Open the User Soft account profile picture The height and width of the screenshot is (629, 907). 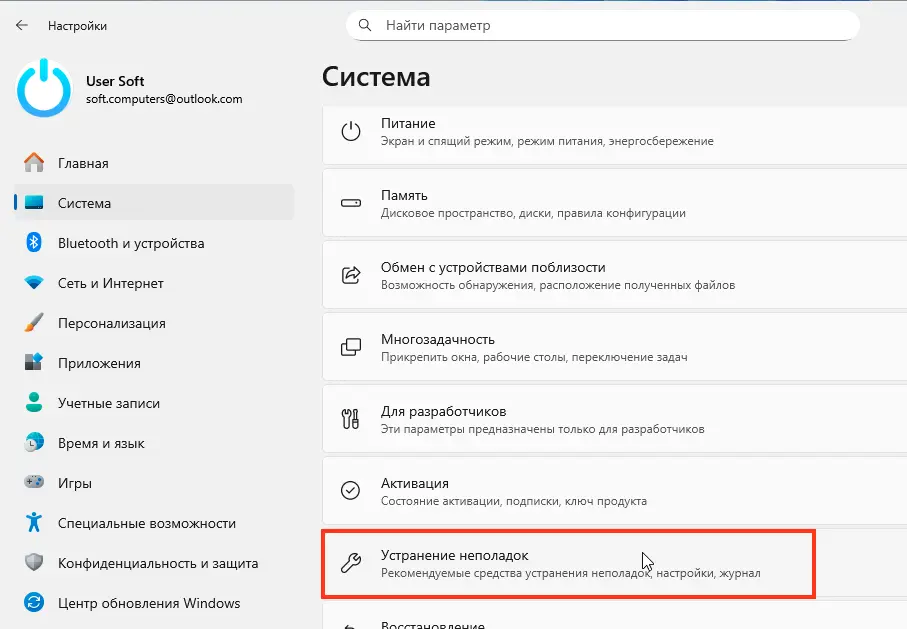click(x=44, y=88)
